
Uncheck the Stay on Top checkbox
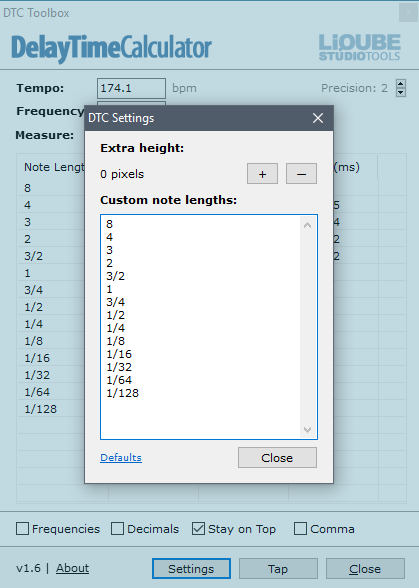click(198, 529)
